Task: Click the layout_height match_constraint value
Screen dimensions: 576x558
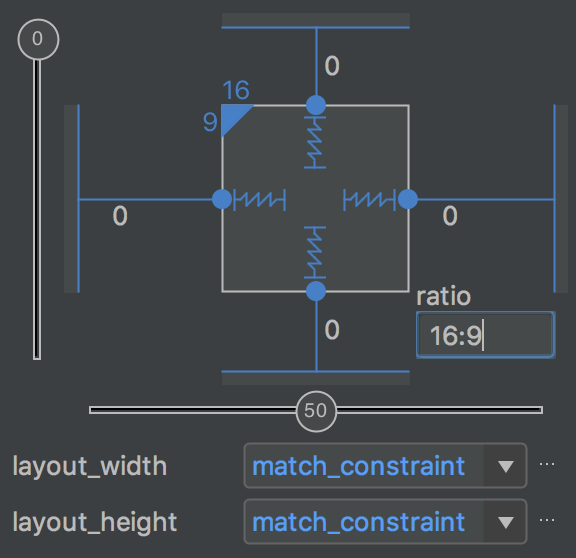Action: [359, 522]
